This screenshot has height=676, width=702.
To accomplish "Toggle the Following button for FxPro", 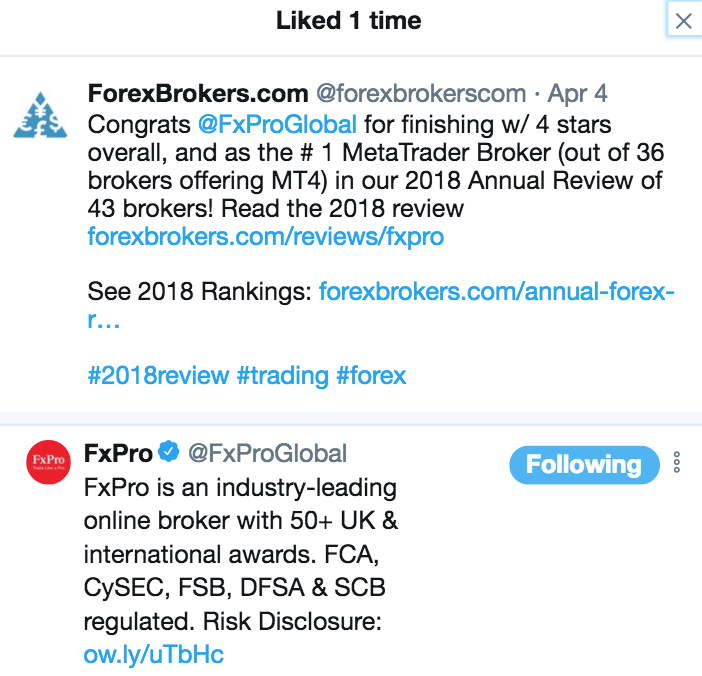I will point(584,464).
